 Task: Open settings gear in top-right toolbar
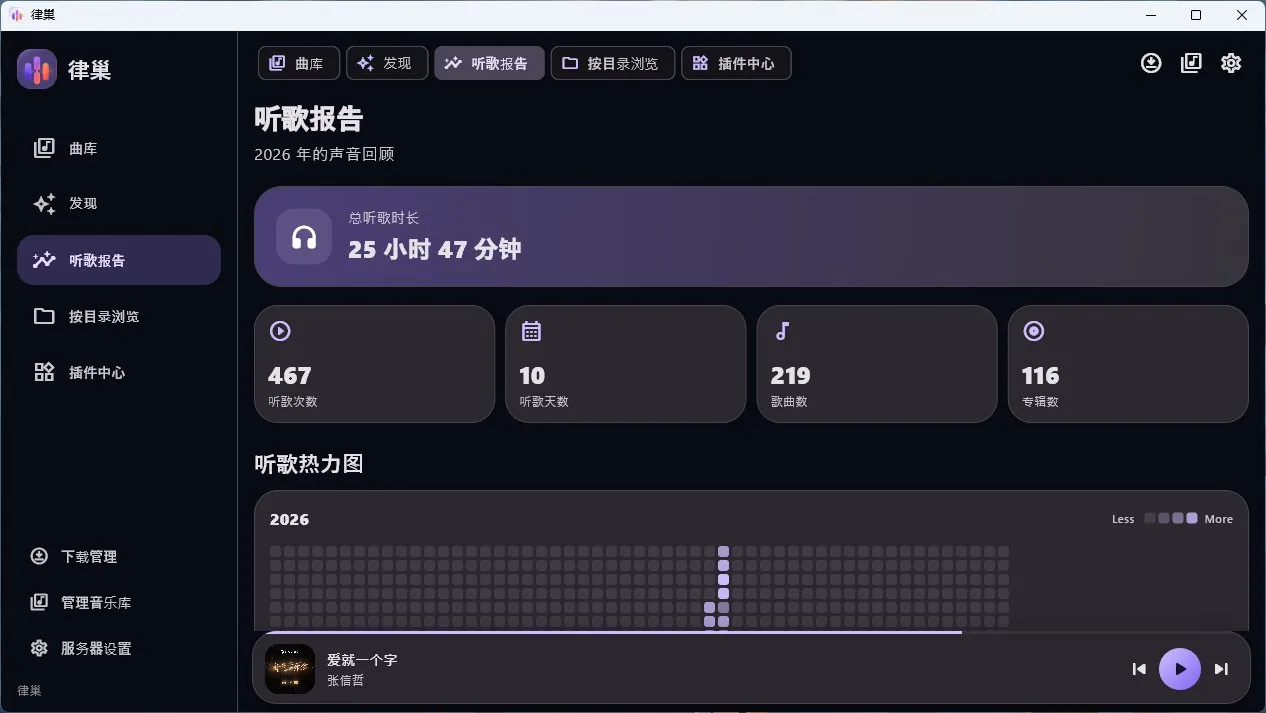tap(1231, 63)
